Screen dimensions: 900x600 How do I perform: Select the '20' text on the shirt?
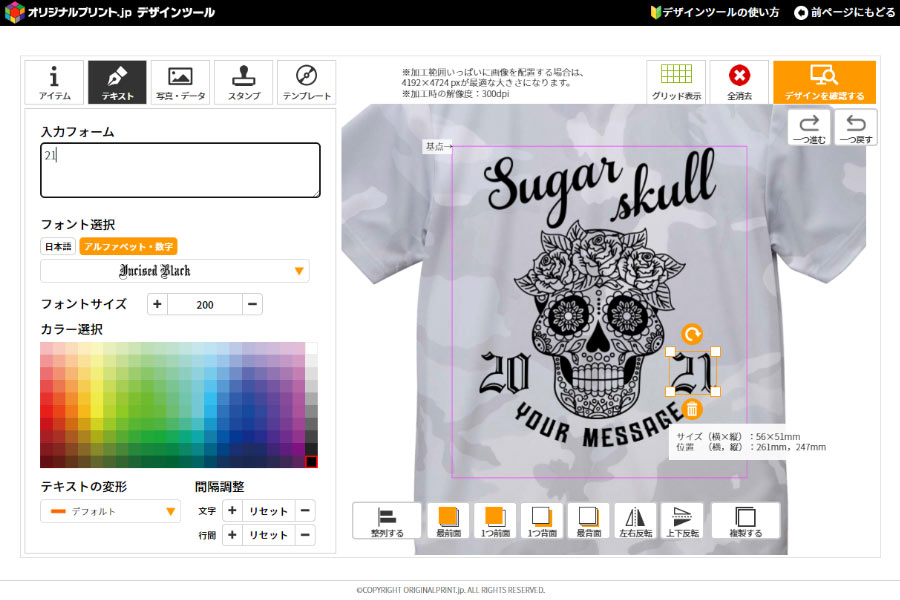504,372
